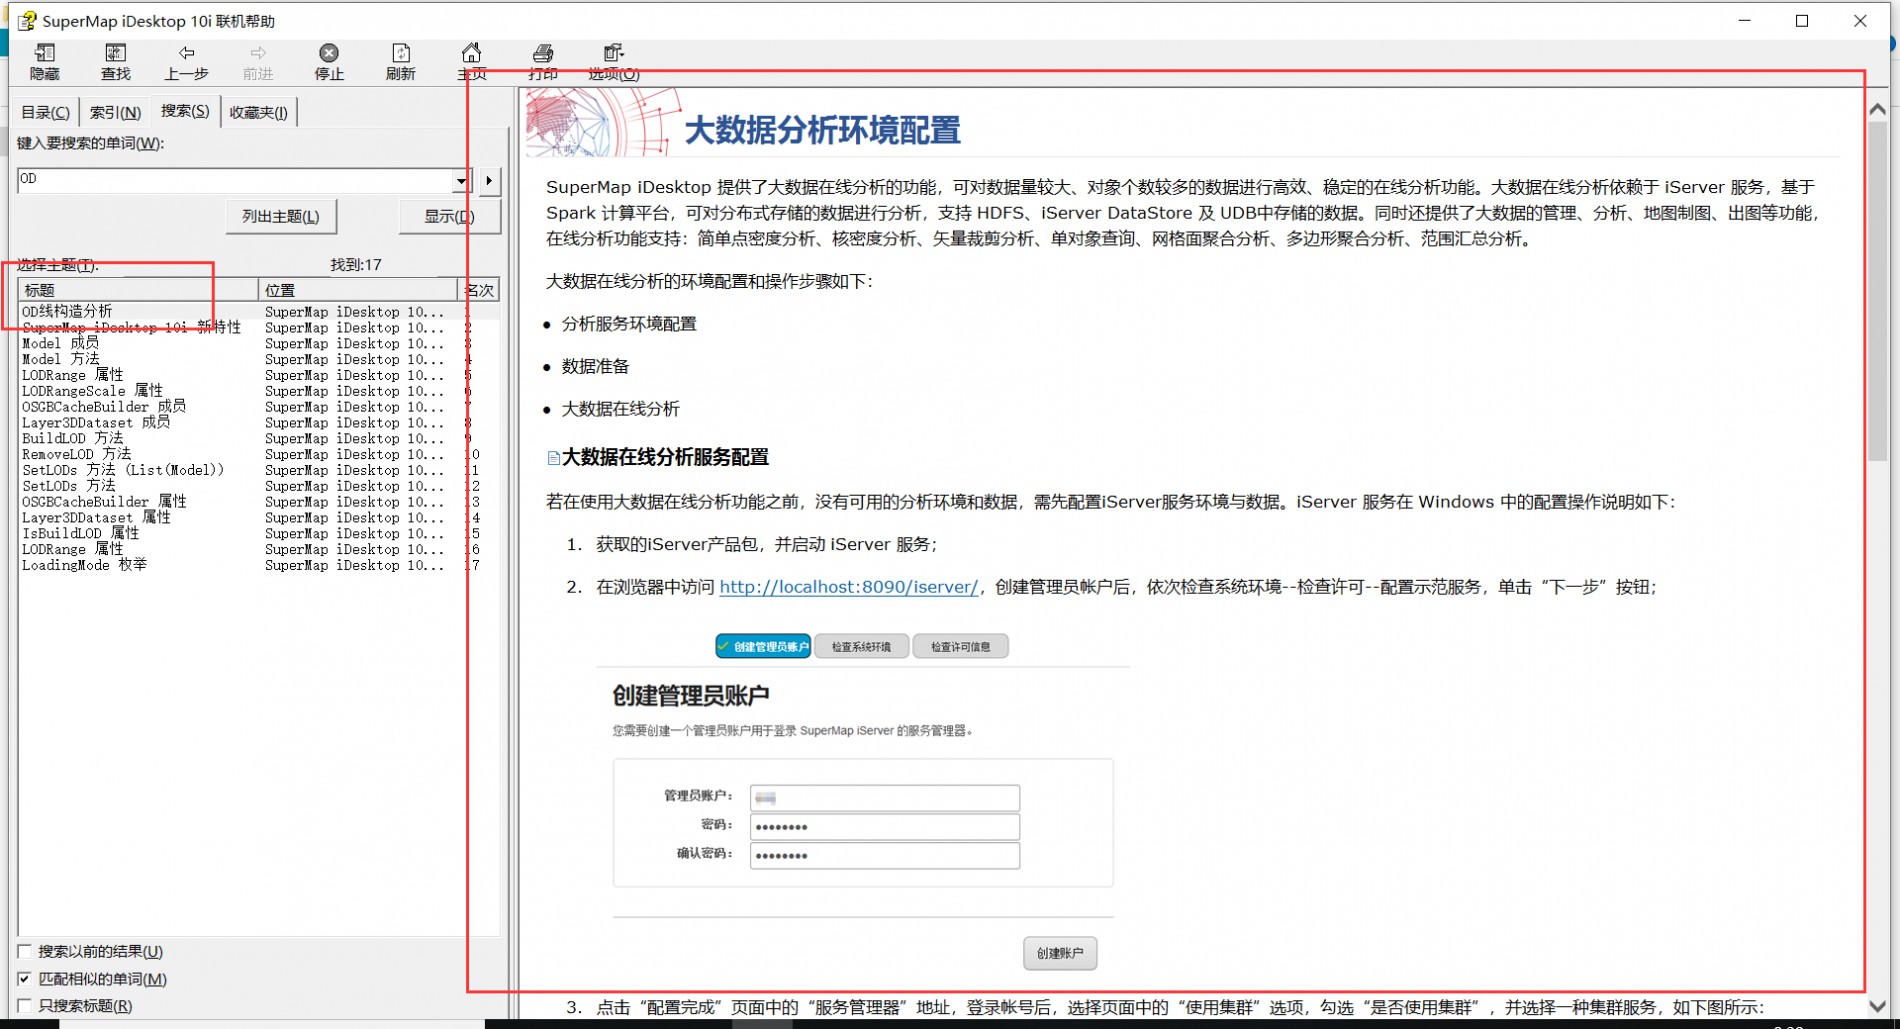Minimize the help window
Viewport: 1900px width, 1029px height.
(x=1745, y=21)
